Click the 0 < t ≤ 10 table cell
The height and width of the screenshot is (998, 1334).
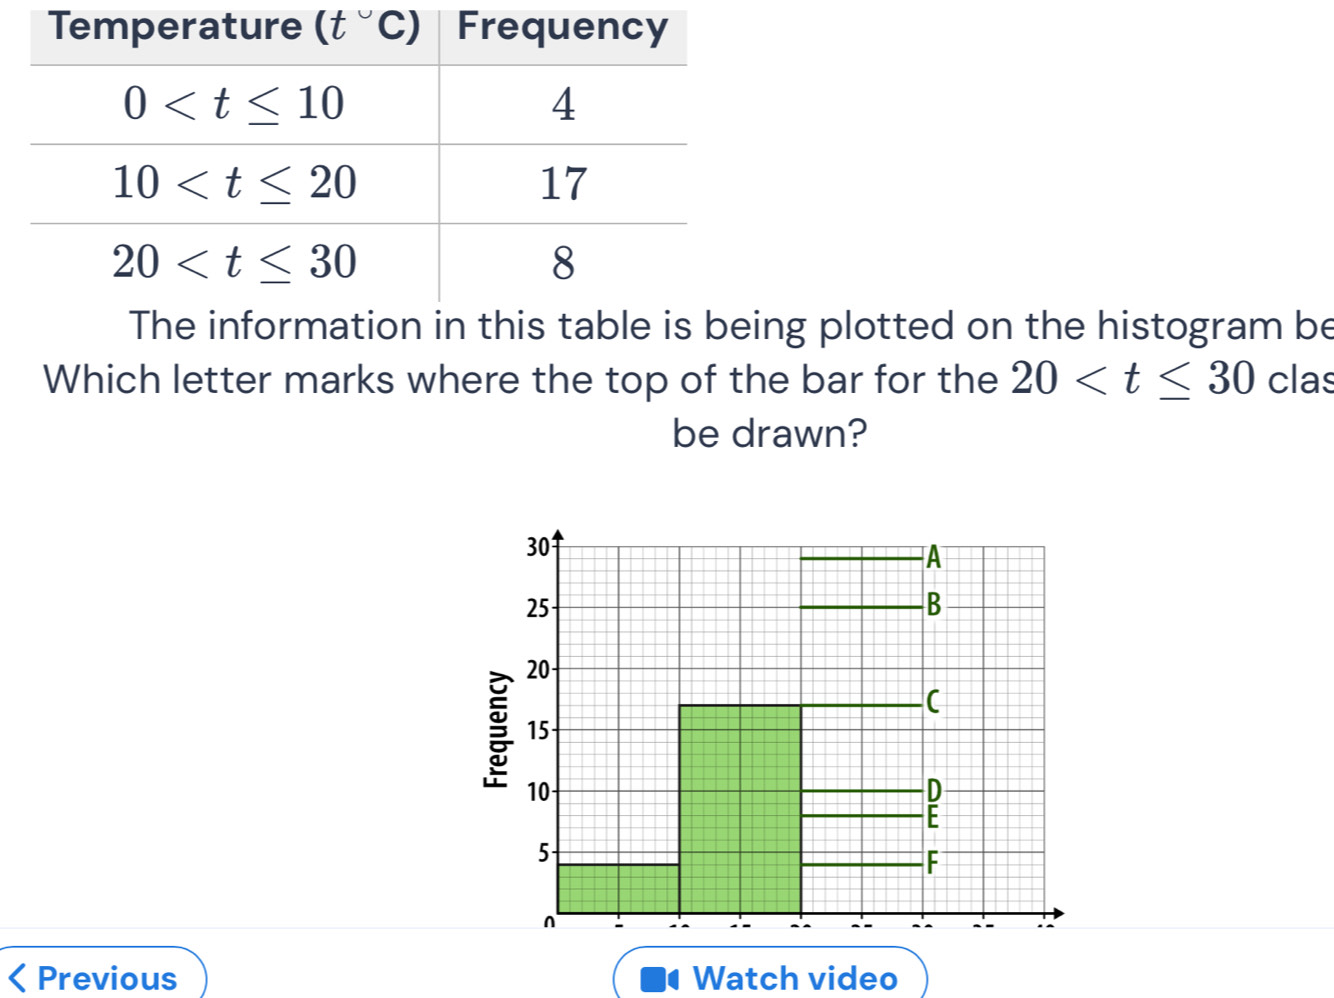234,104
